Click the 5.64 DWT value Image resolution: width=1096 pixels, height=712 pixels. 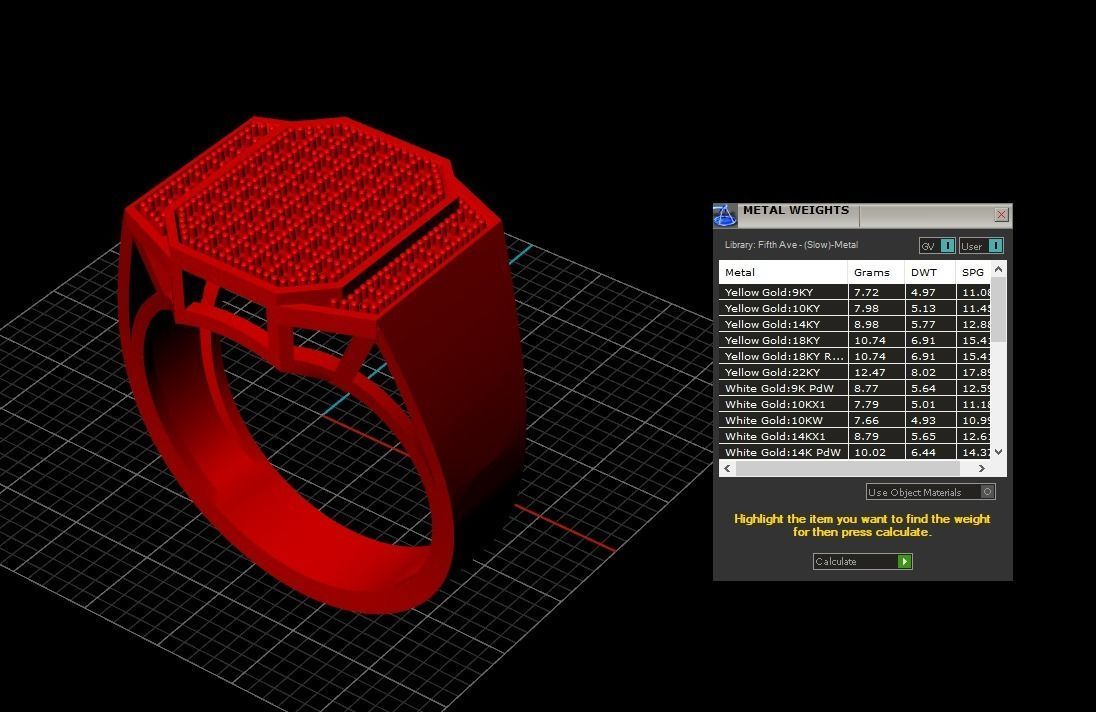(x=923, y=388)
